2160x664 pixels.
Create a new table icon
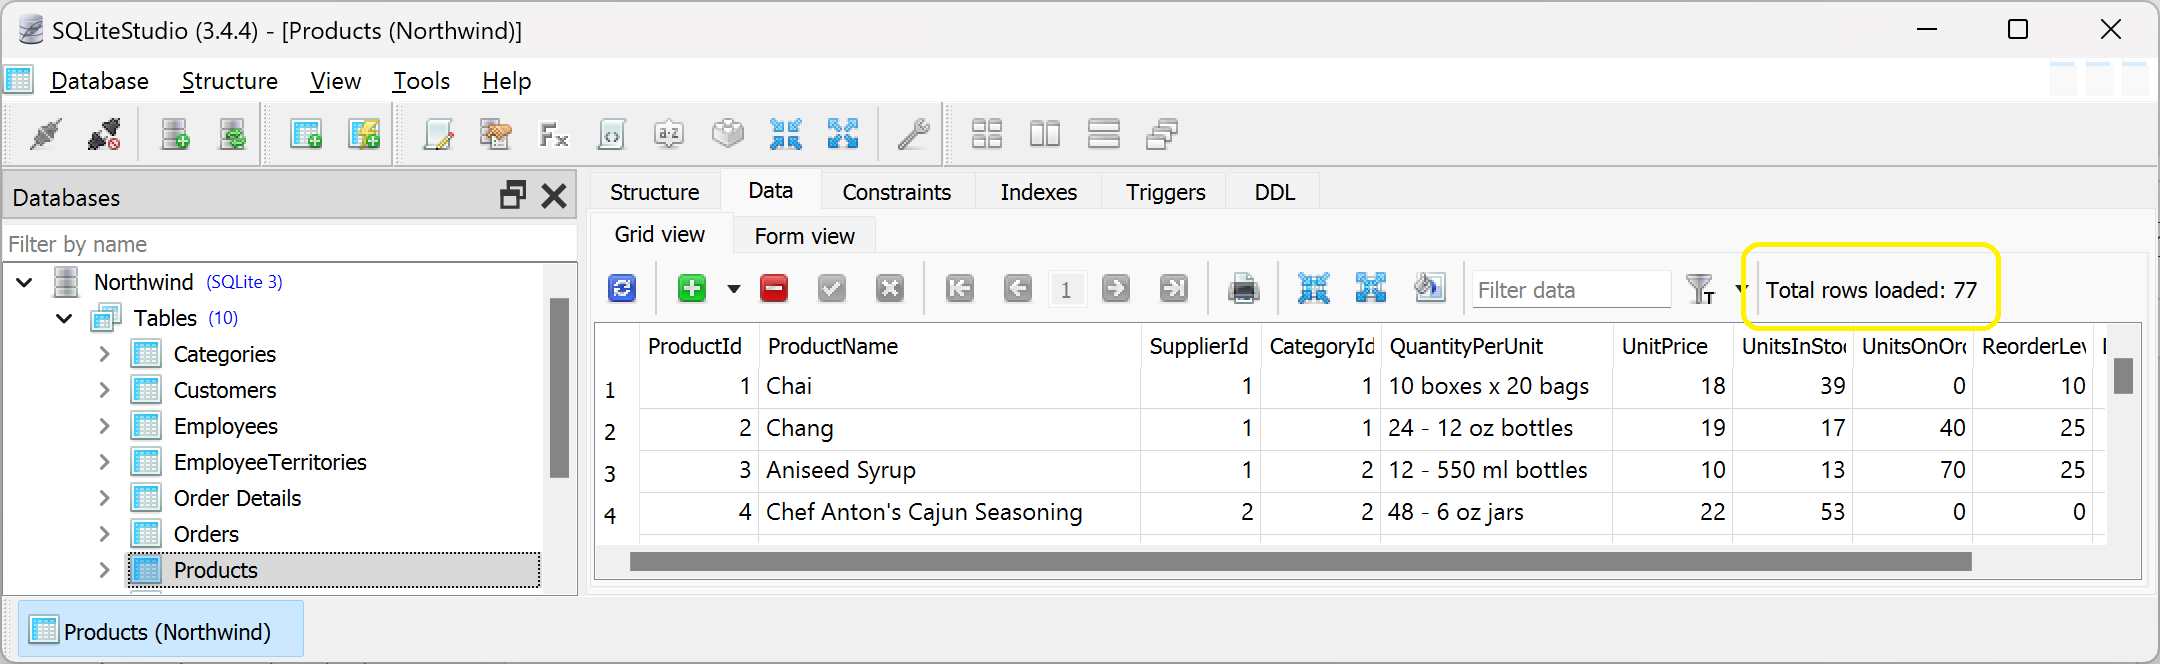305,133
